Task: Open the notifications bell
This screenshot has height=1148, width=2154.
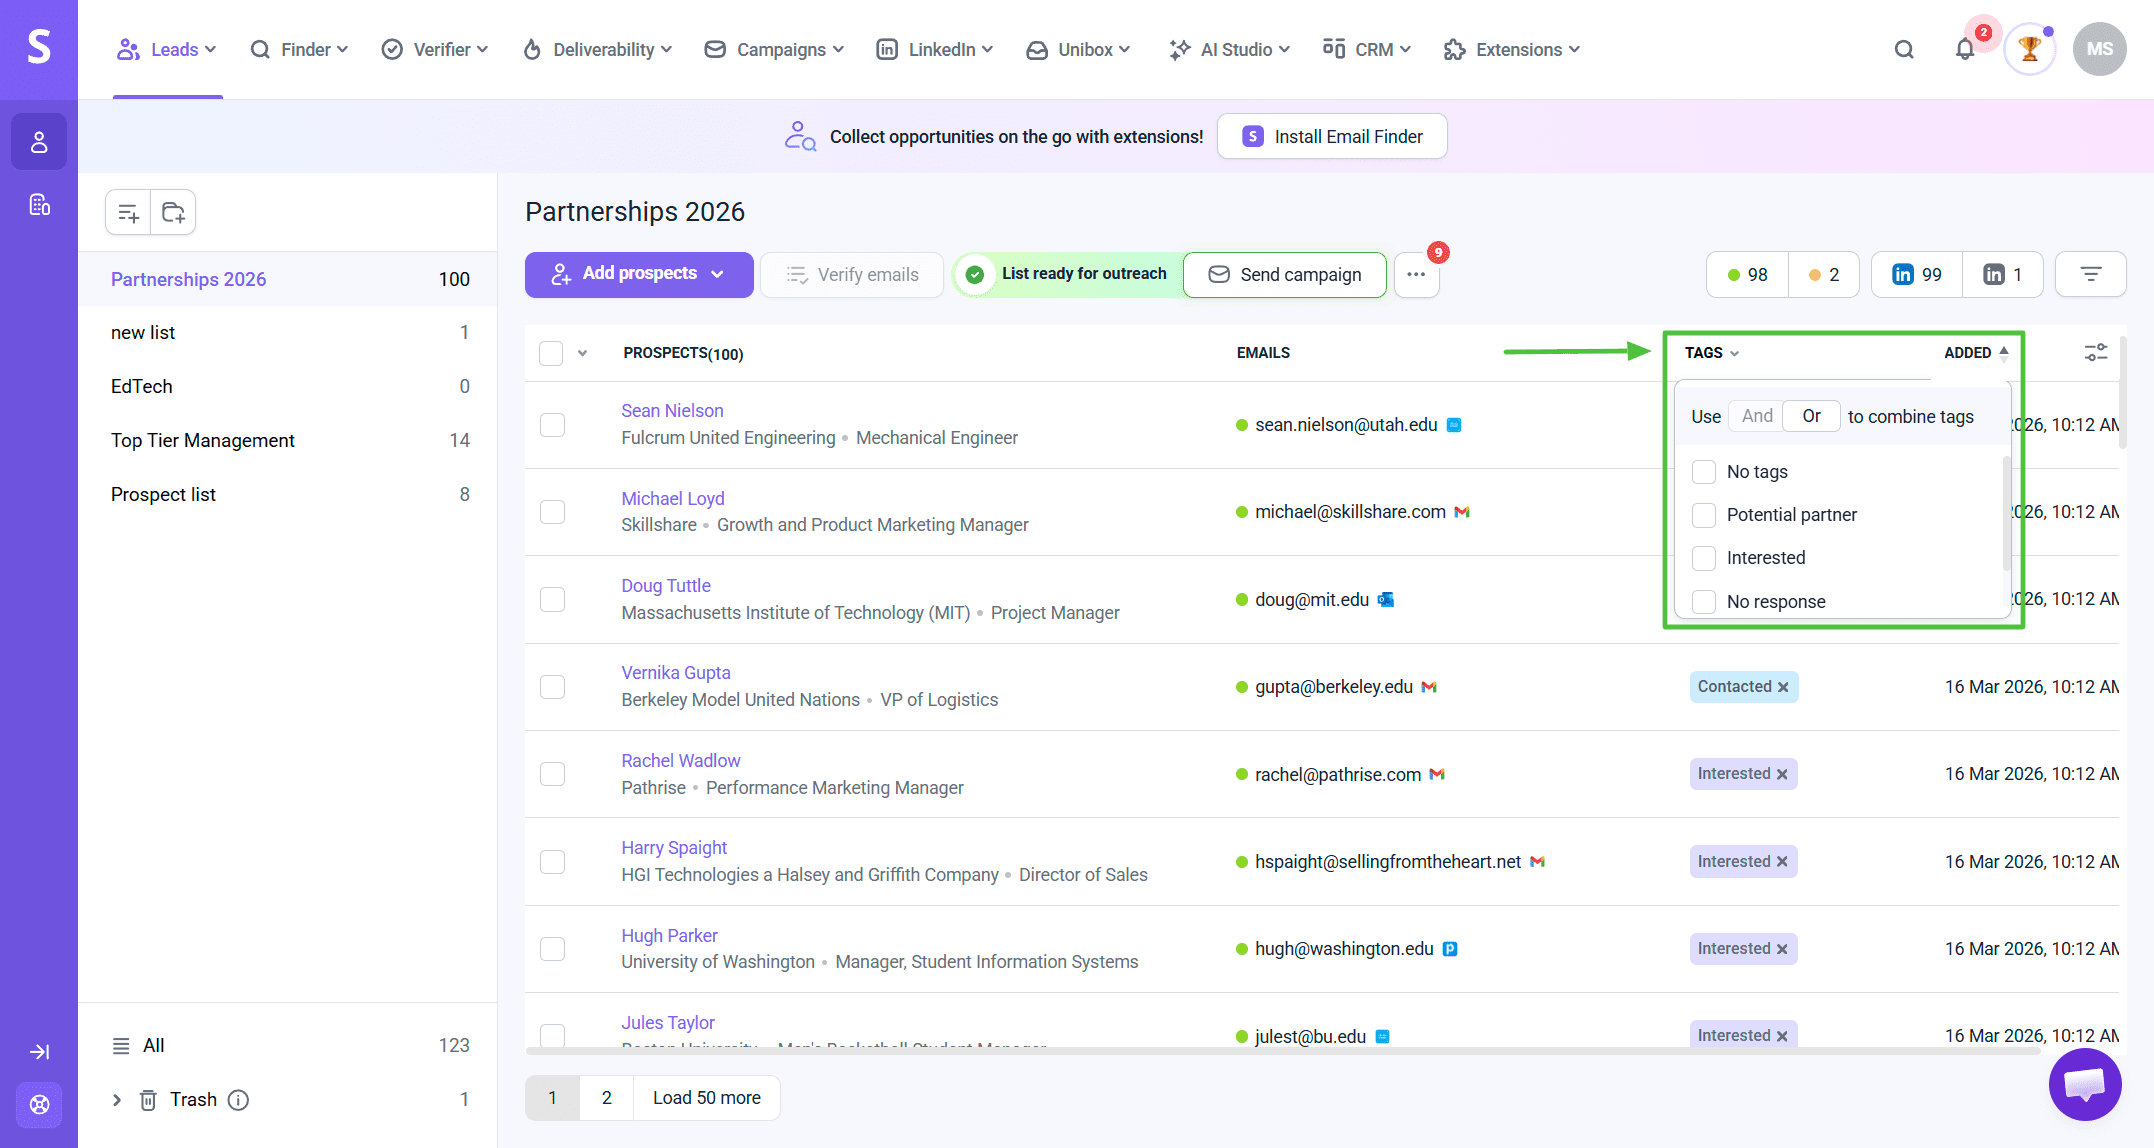Action: [1964, 49]
